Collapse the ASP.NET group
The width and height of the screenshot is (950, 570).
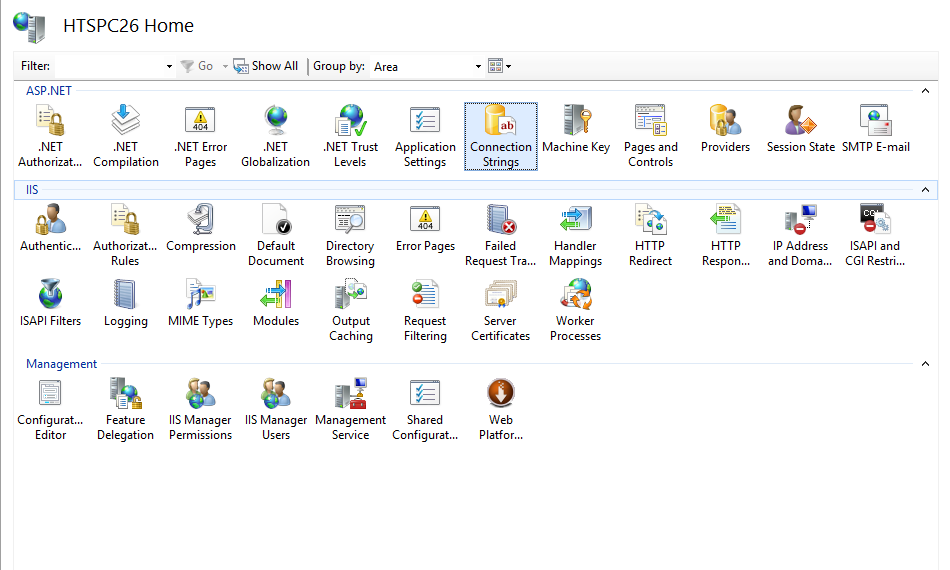click(925, 91)
